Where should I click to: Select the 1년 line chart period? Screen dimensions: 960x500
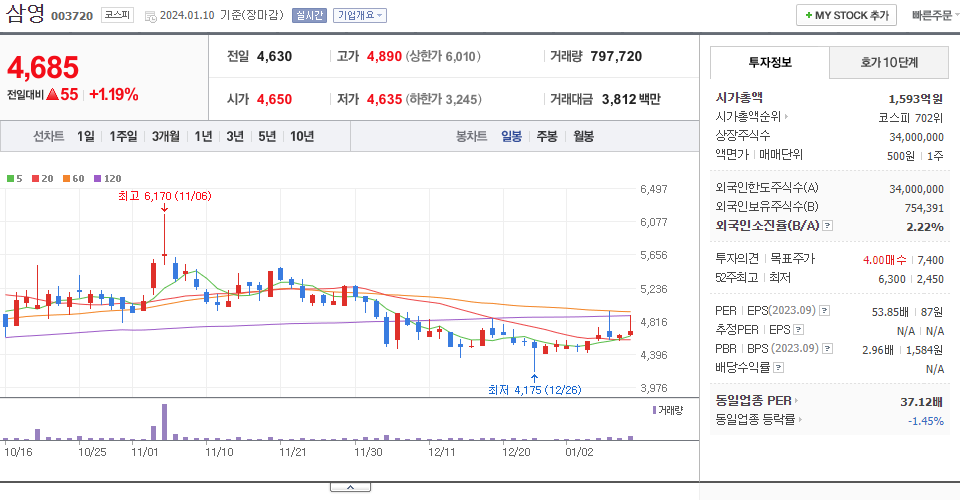point(203,136)
